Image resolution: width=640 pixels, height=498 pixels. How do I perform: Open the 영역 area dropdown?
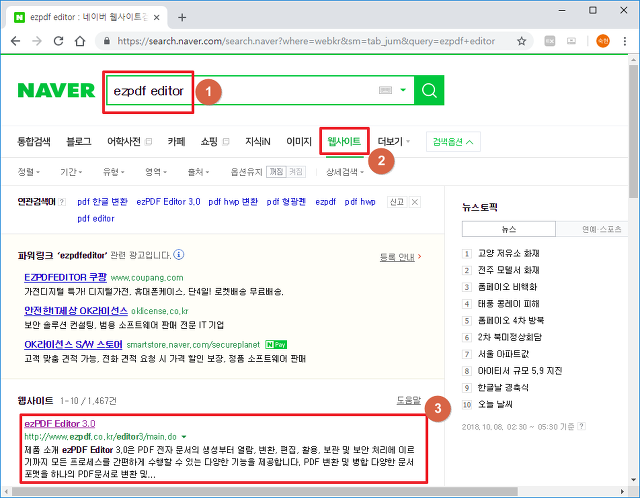[156, 172]
